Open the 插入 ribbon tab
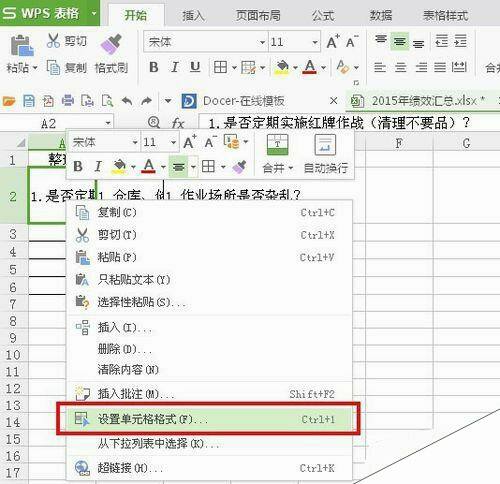The width and height of the screenshot is (500, 484). (193, 15)
